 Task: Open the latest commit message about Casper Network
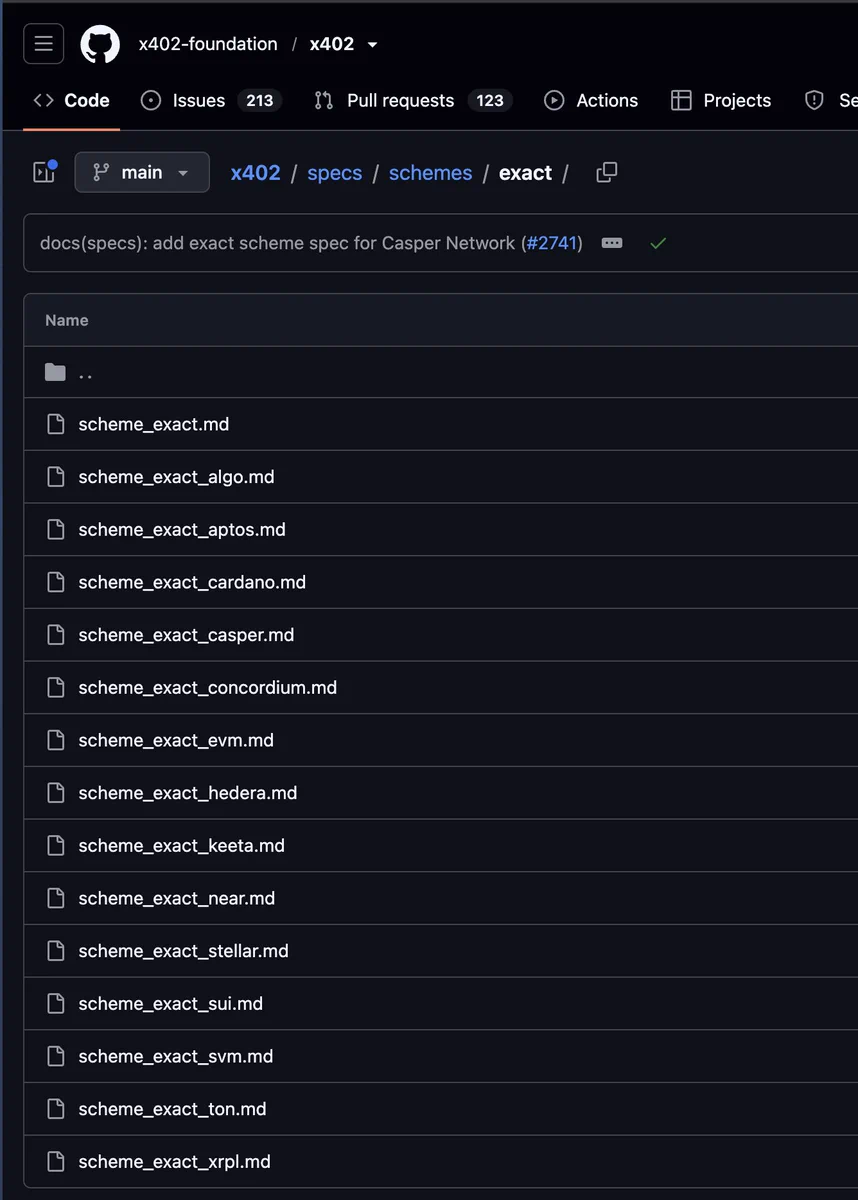tap(277, 243)
